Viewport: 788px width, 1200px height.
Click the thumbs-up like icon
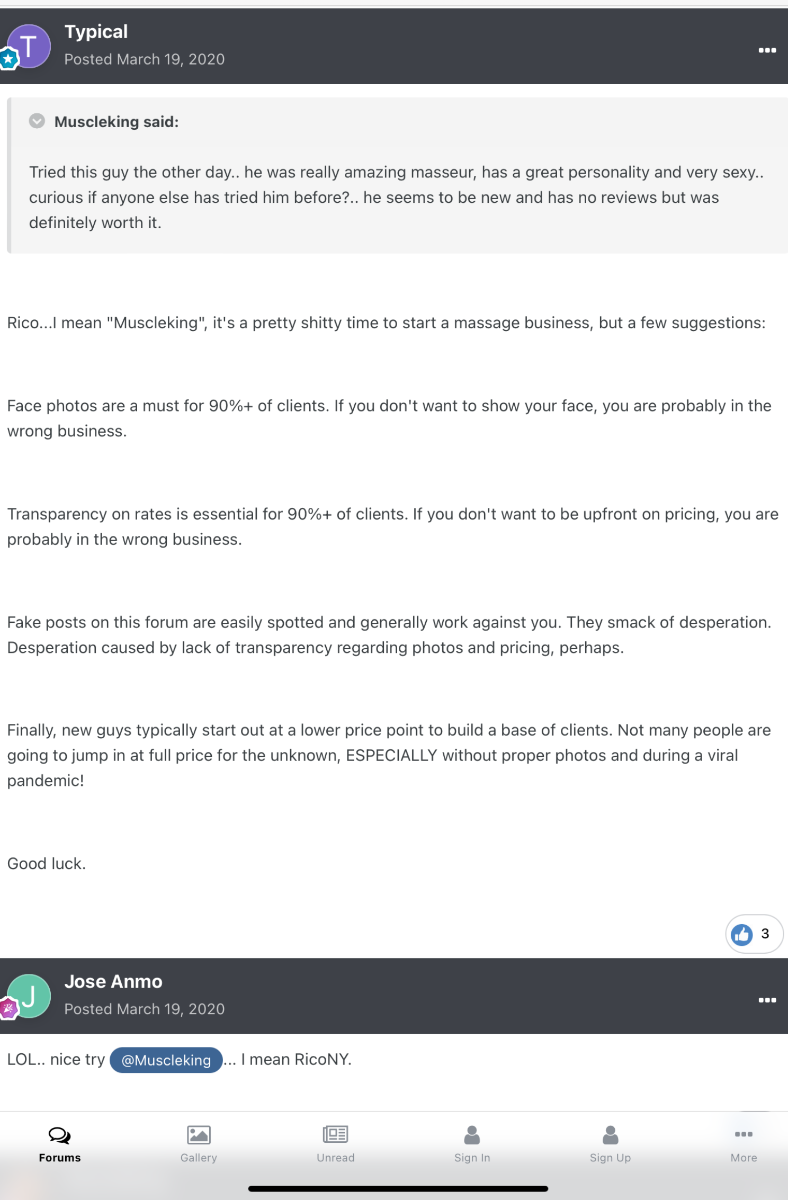742,934
